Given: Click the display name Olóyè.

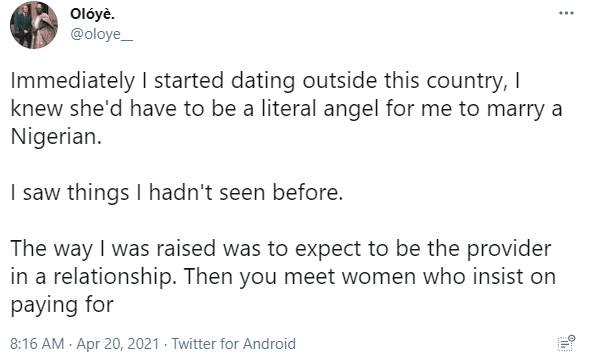Looking at the screenshot, I should pos(92,14).
